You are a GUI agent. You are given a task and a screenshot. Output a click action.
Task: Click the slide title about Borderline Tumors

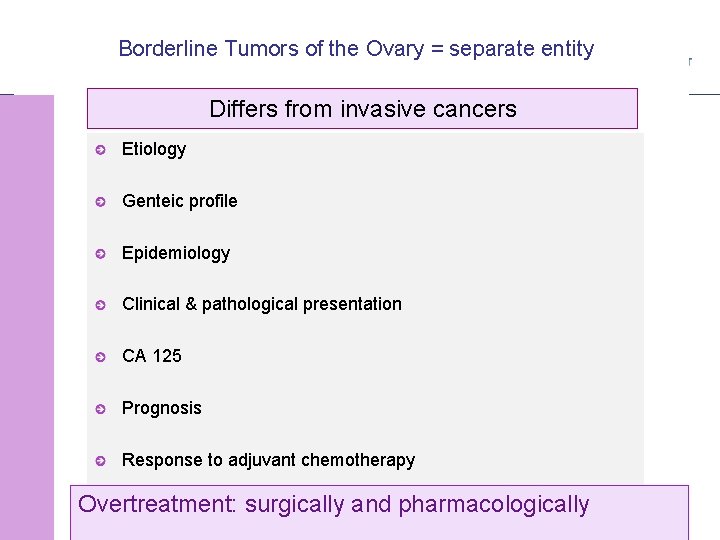point(356,48)
